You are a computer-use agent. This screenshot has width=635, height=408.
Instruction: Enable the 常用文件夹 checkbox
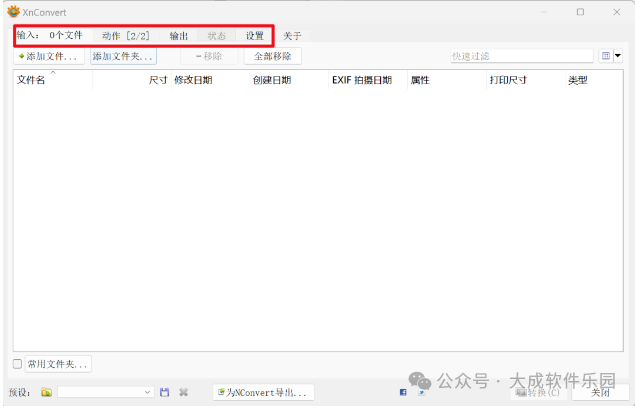17,364
